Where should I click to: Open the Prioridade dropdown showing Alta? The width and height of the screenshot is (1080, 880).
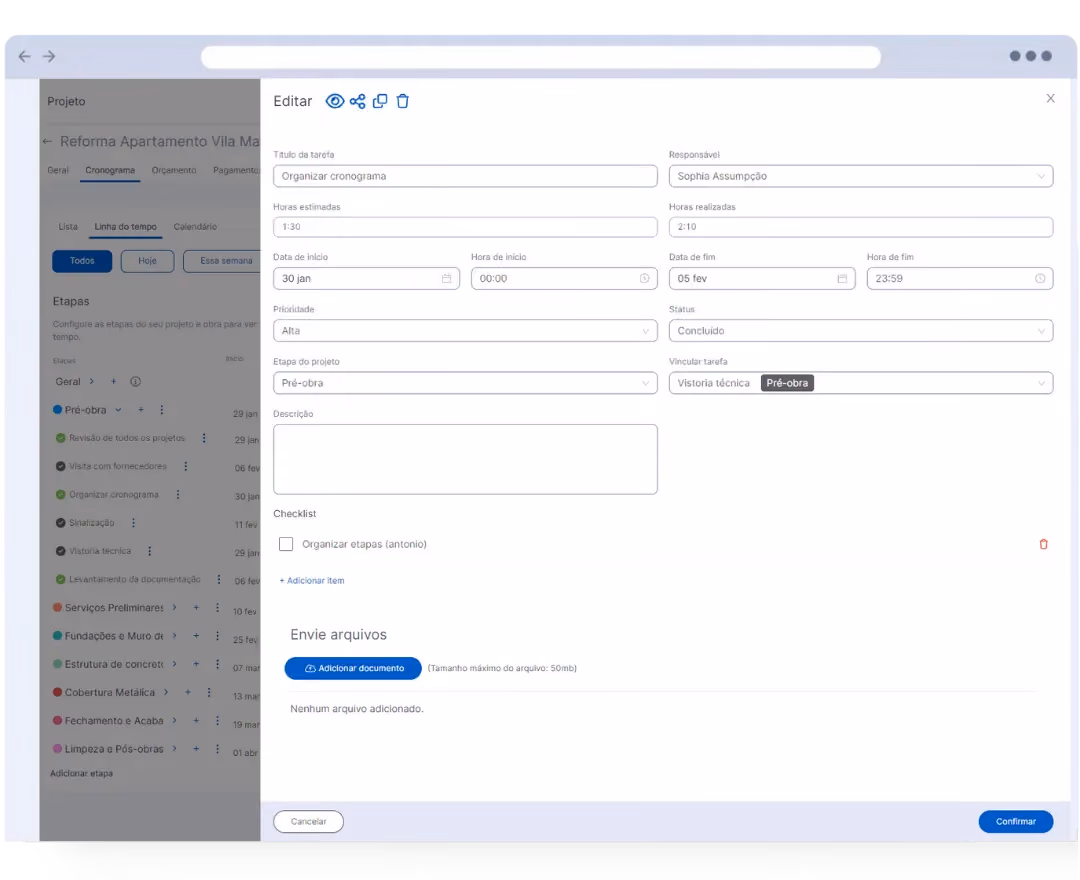pyautogui.click(x=465, y=331)
